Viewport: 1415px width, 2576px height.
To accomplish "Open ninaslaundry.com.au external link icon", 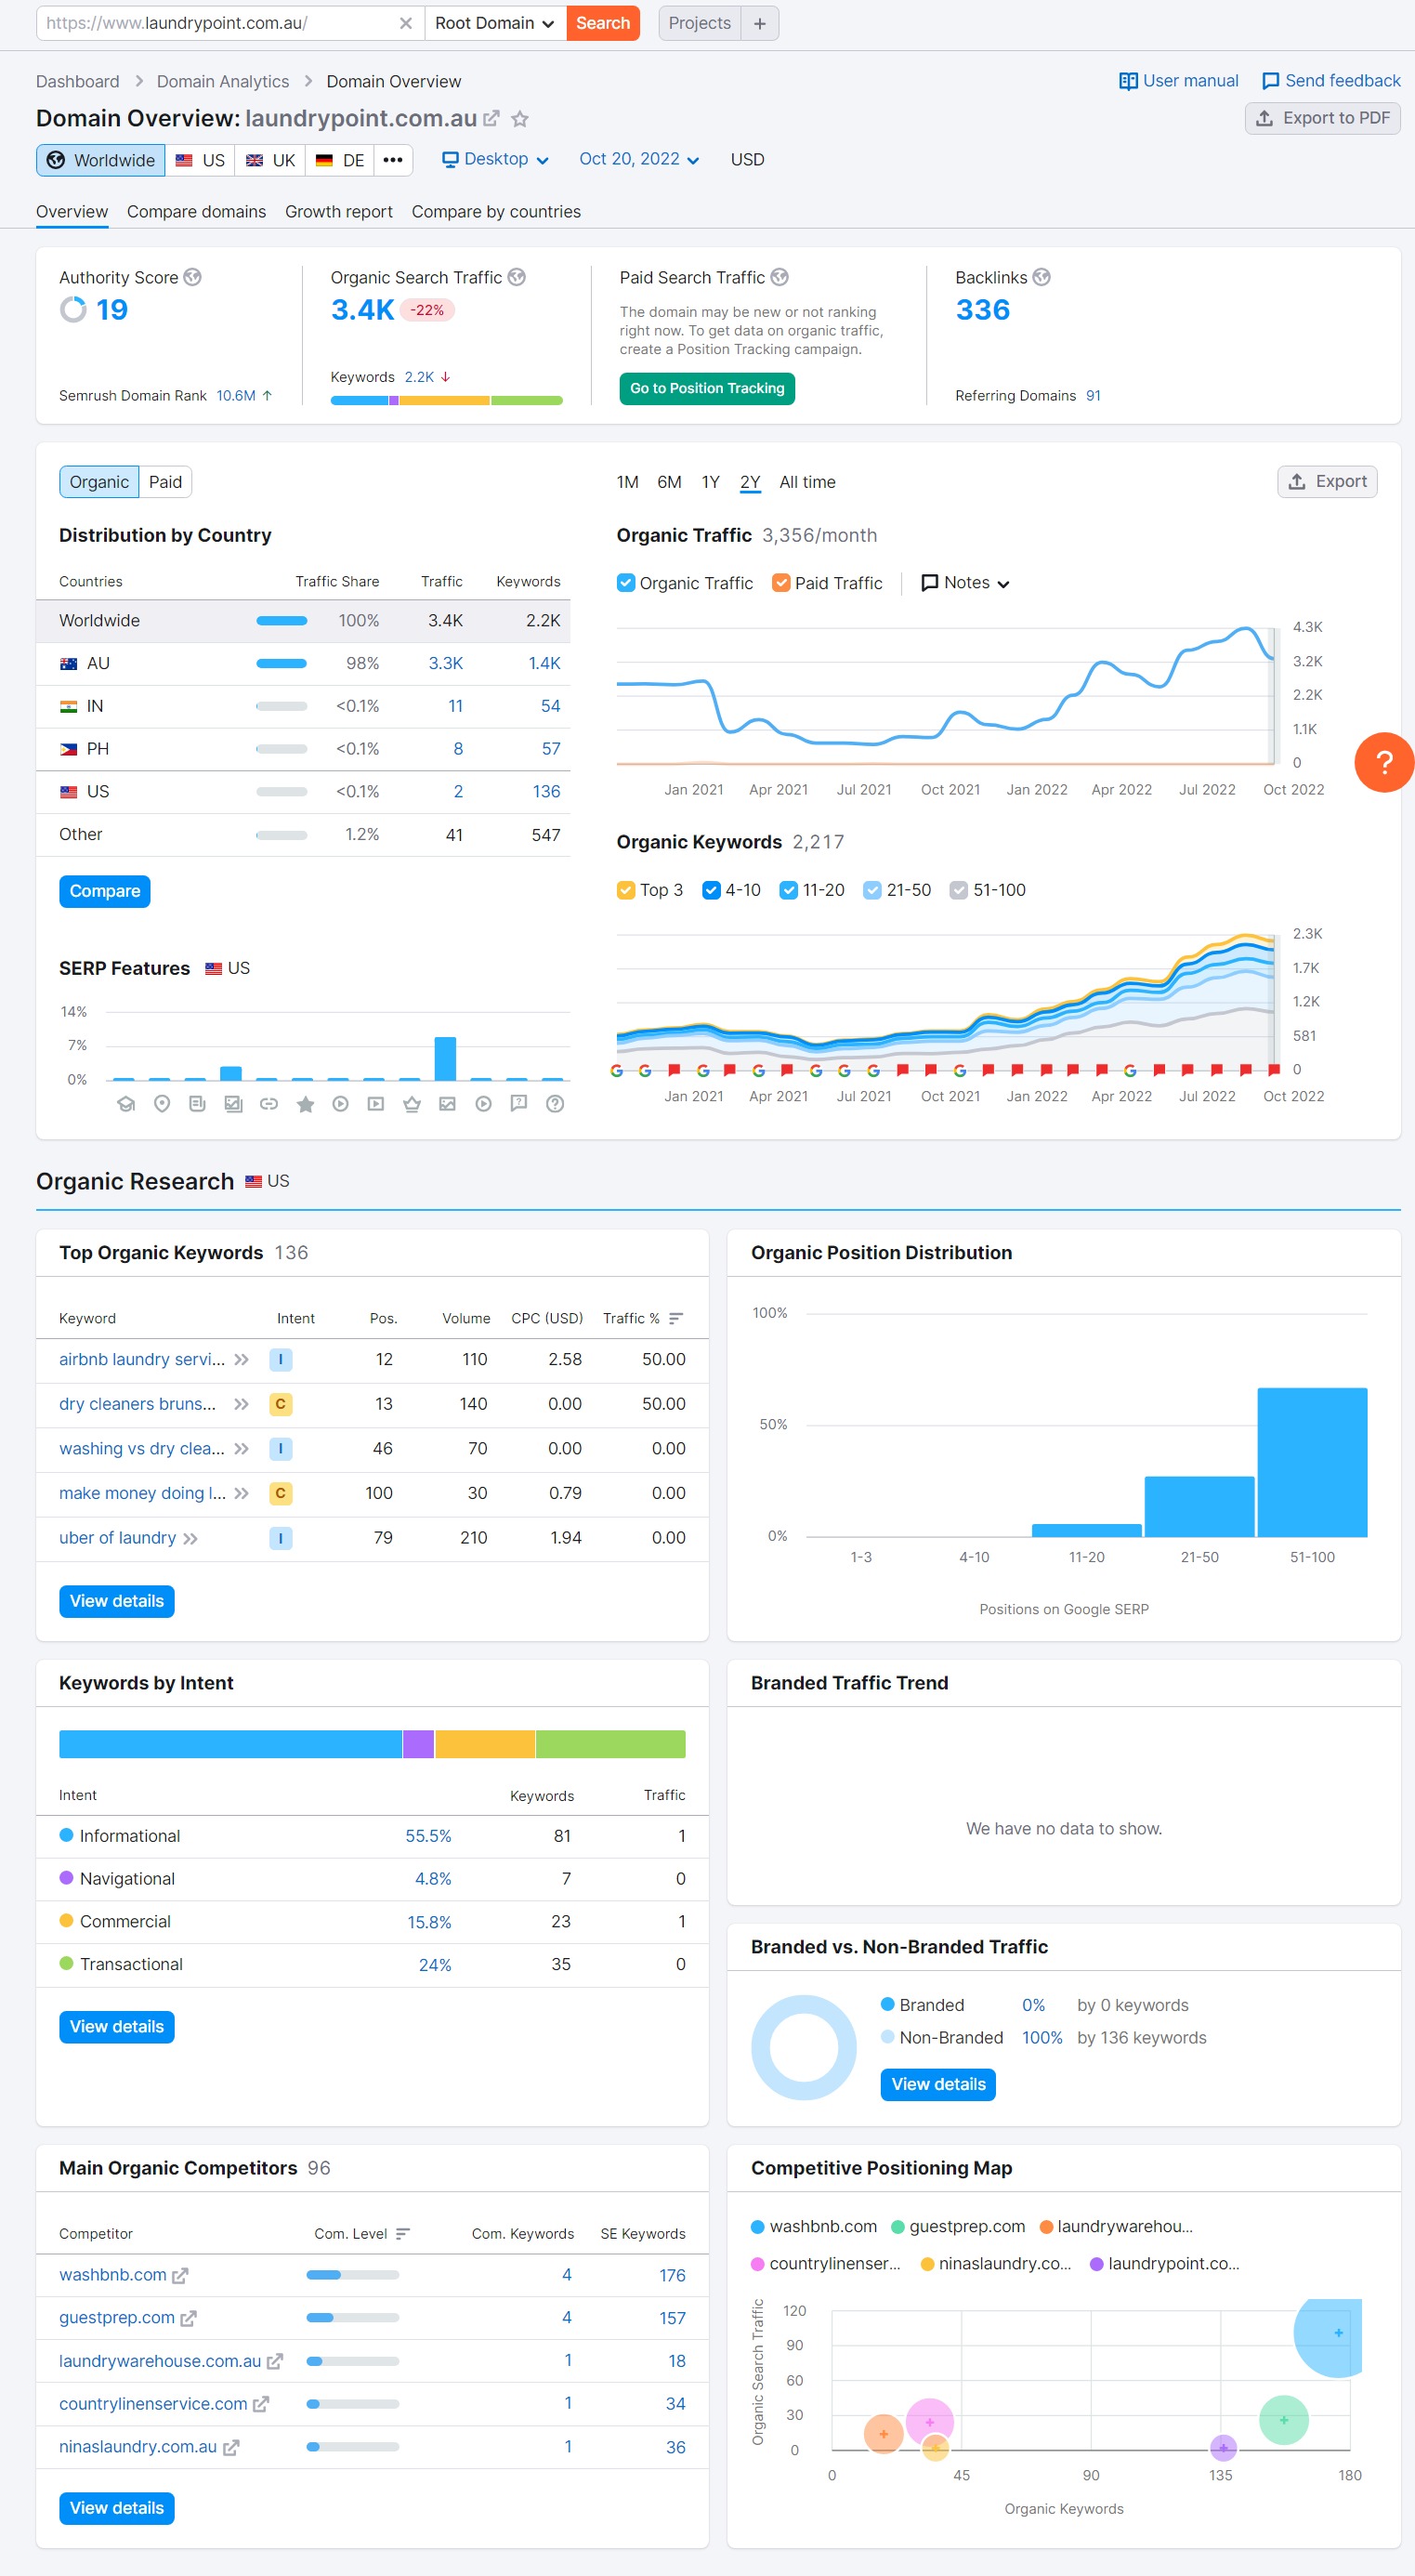I will (231, 2448).
